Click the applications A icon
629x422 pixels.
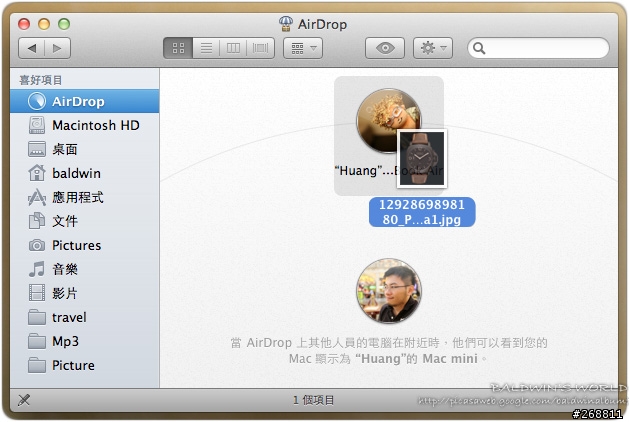(x=37, y=197)
